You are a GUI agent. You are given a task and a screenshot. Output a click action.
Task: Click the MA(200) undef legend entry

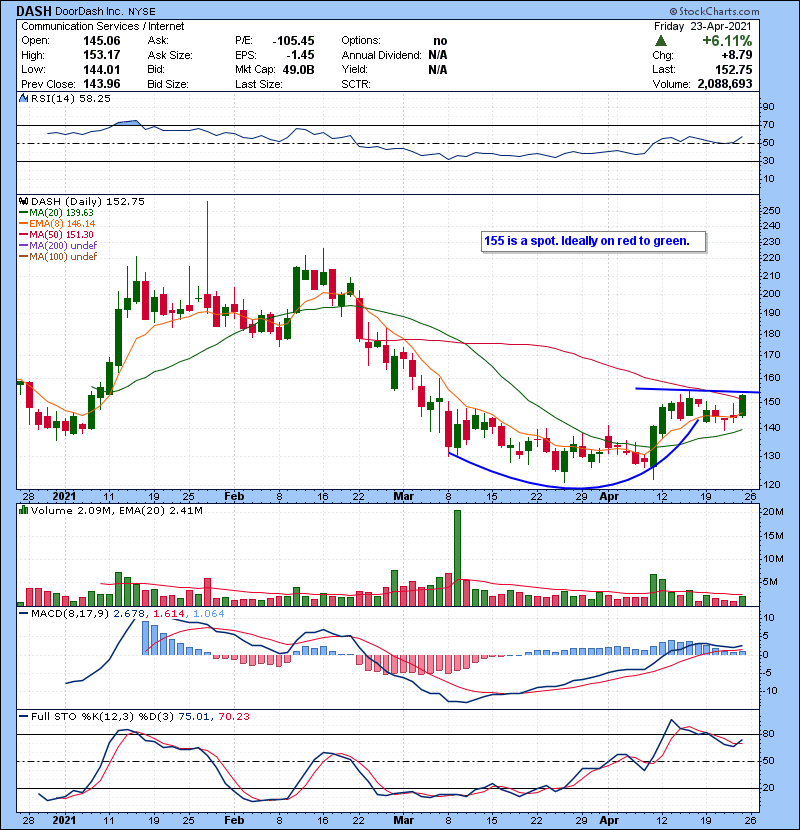(x=58, y=246)
